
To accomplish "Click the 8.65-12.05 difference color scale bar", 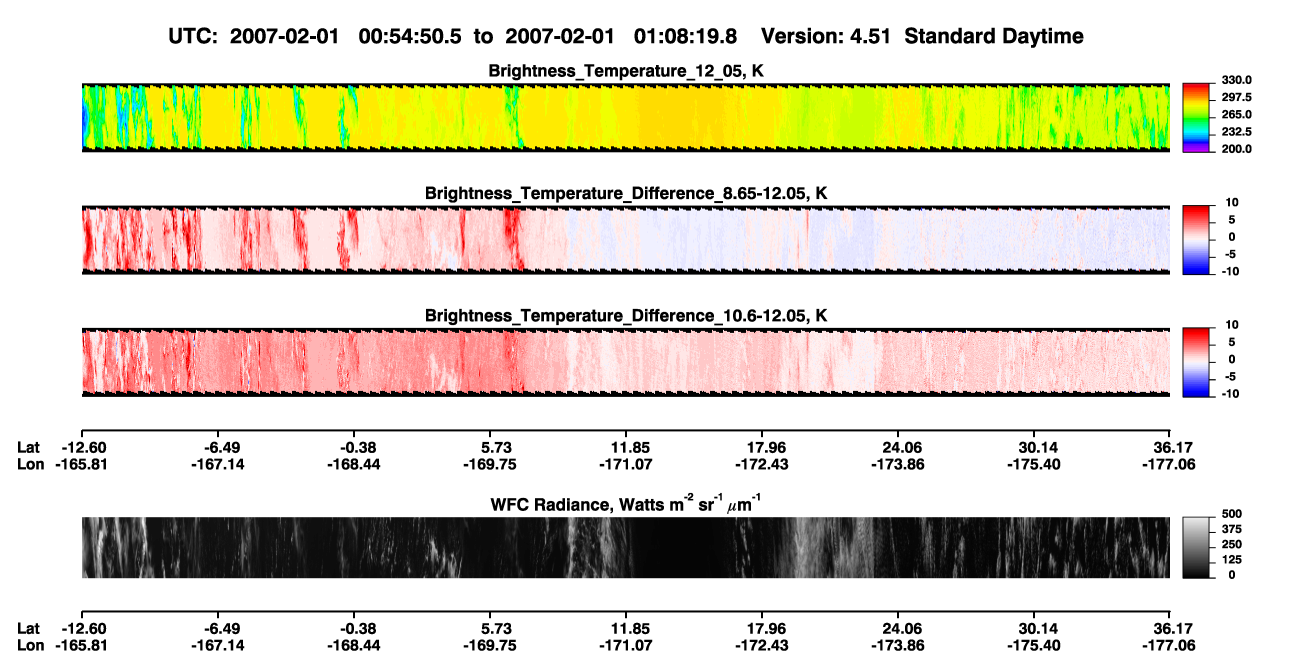I will (x=1196, y=238).
